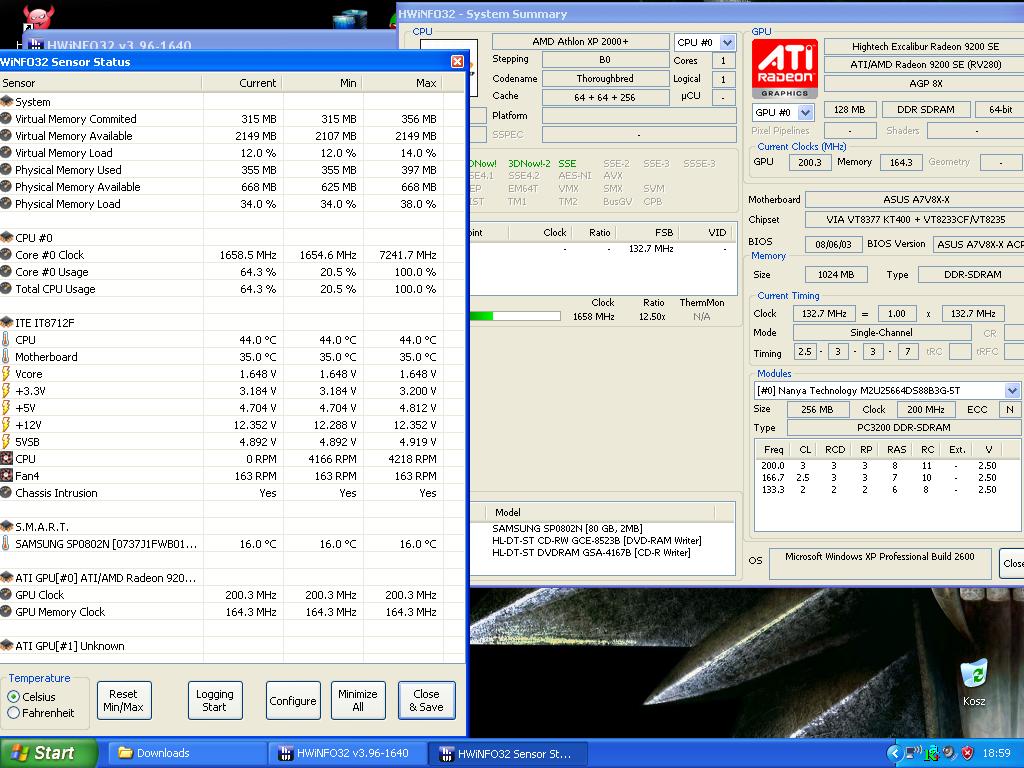Click the icon beside GPU Memory Clock

click(x=6, y=611)
